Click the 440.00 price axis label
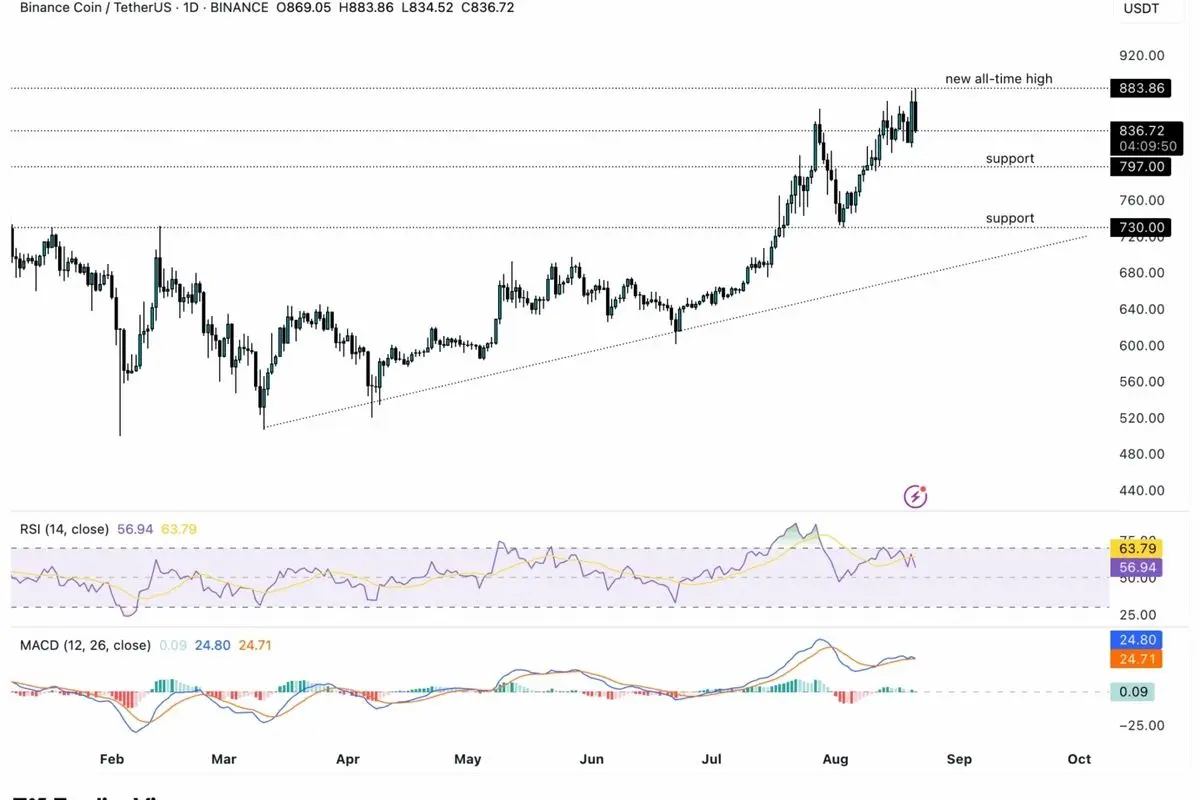1200x800 pixels. (x=1141, y=491)
